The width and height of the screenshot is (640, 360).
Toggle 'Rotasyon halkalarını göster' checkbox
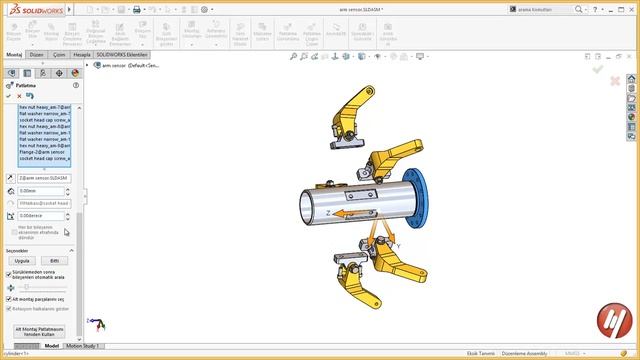[x=9, y=309]
